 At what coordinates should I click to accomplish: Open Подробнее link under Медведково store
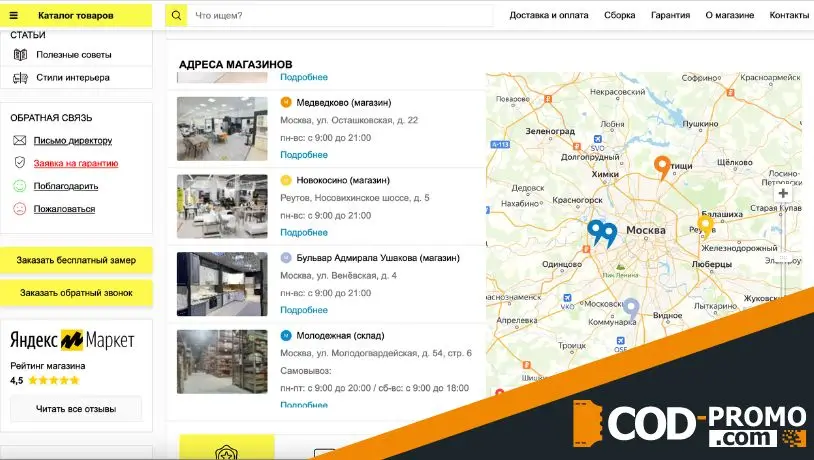click(304, 155)
